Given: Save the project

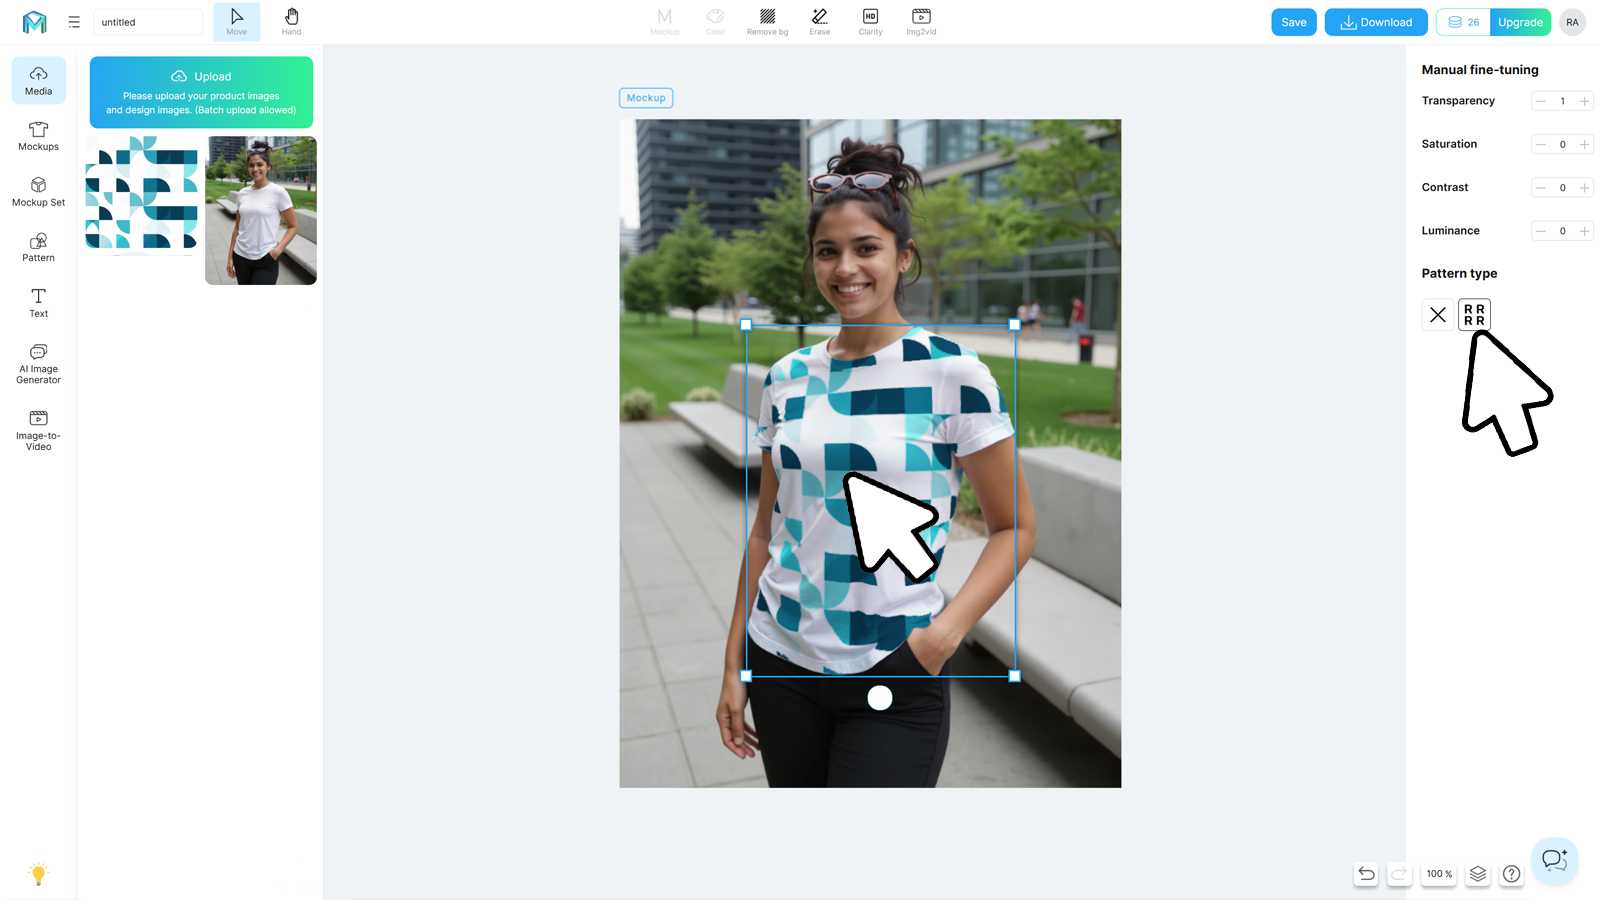Looking at the screenshot, I should click(1294, 22).
